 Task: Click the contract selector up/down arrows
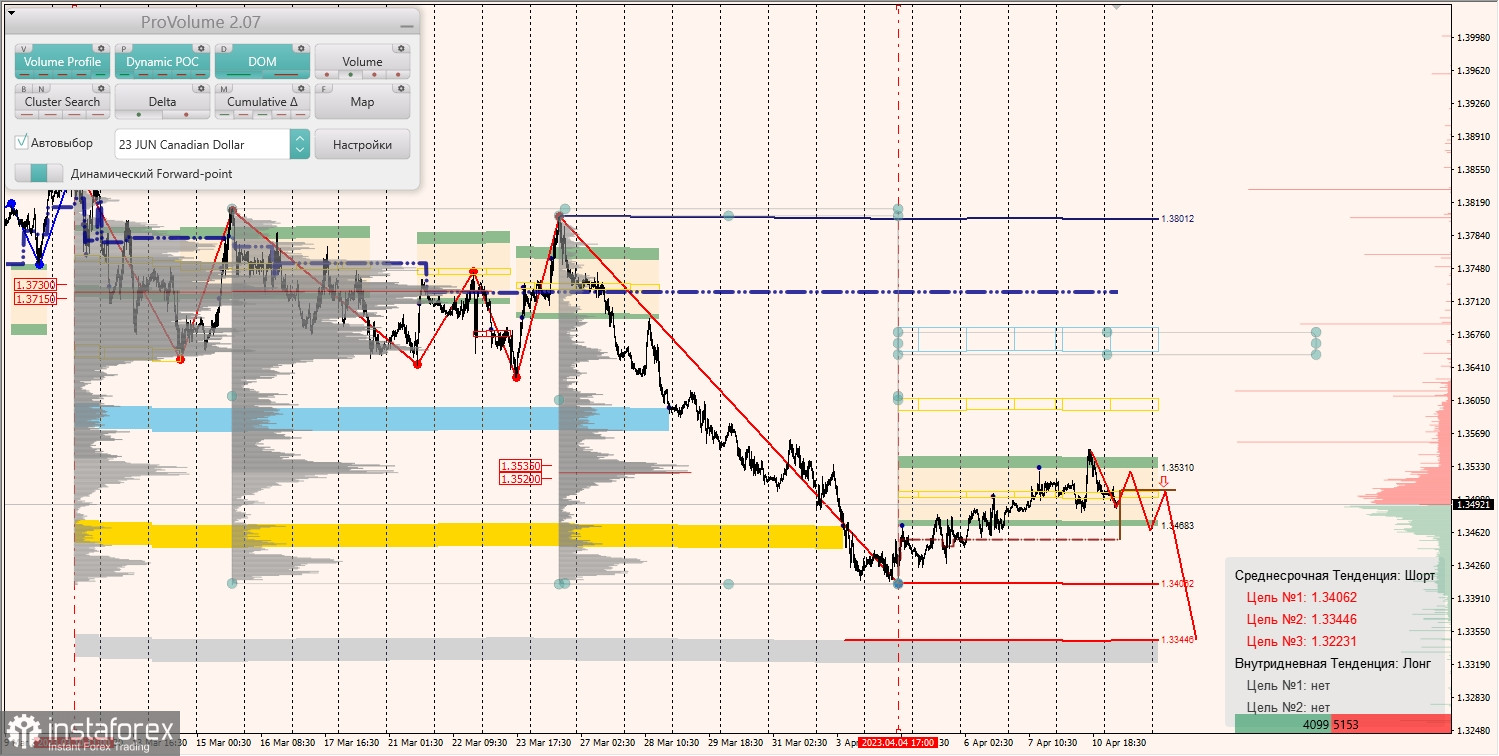point(300,144)
